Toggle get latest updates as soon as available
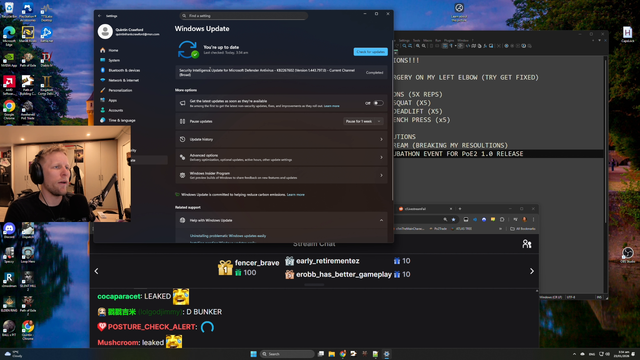The height and width of the screenshot is (360, 640). tap(378, 103)
